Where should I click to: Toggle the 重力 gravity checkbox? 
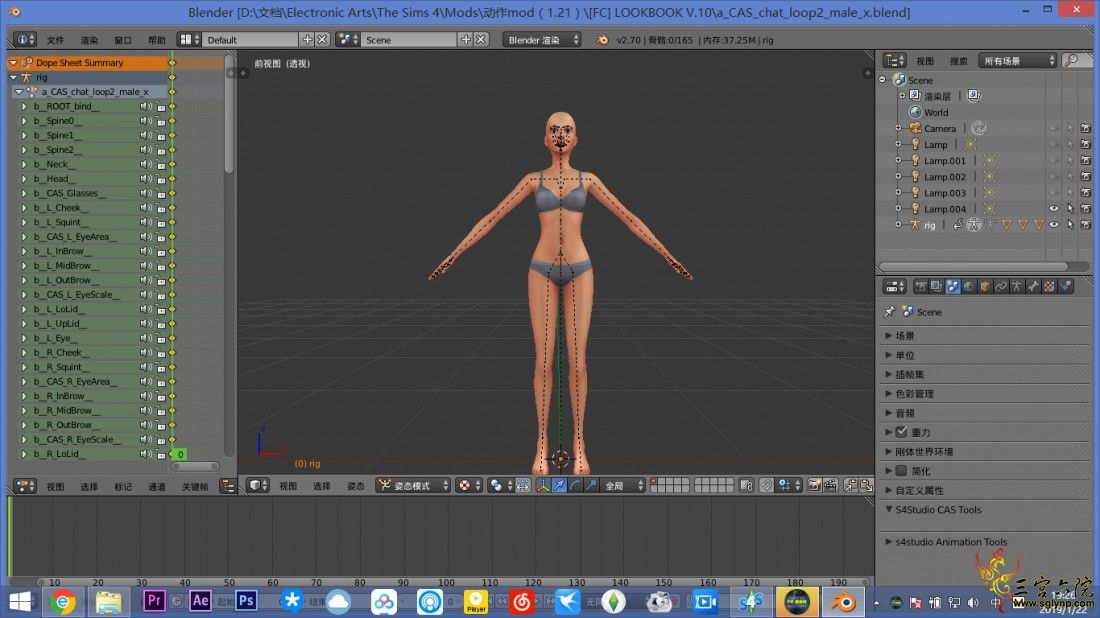[x=901, y=432]
